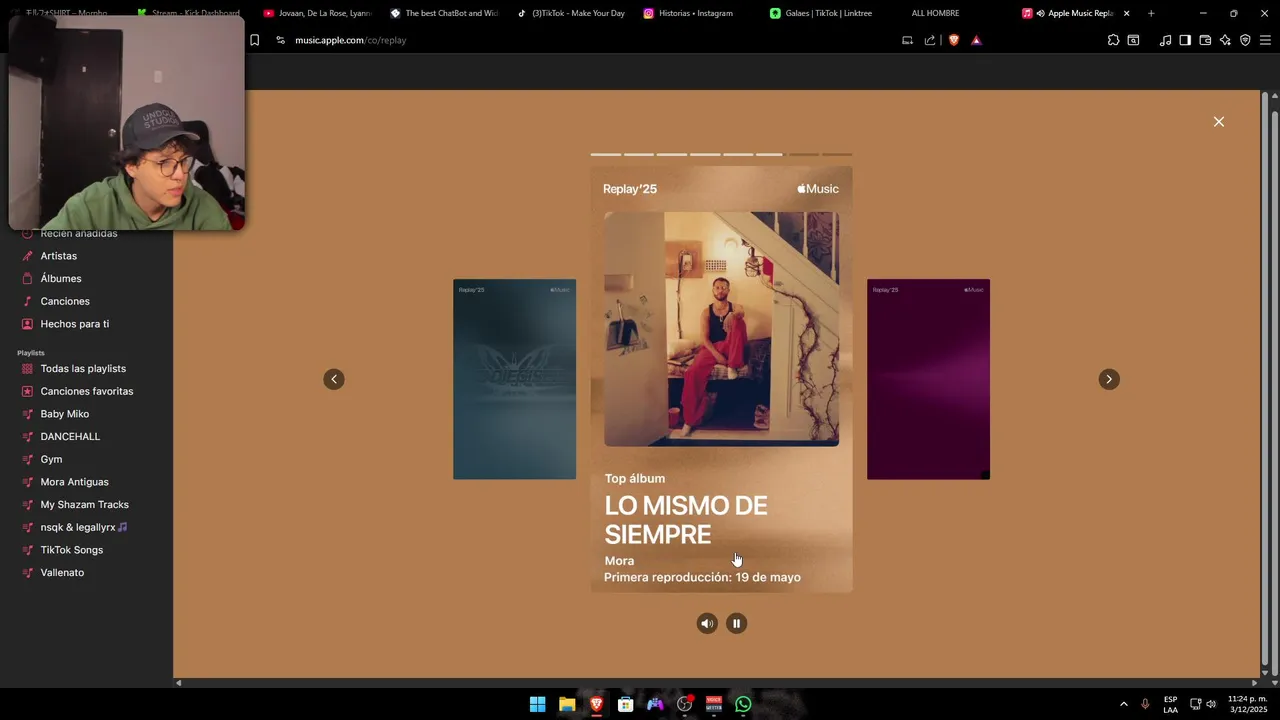Click the Lo Mismo de Siempre album cover

(x=721, y=328)
